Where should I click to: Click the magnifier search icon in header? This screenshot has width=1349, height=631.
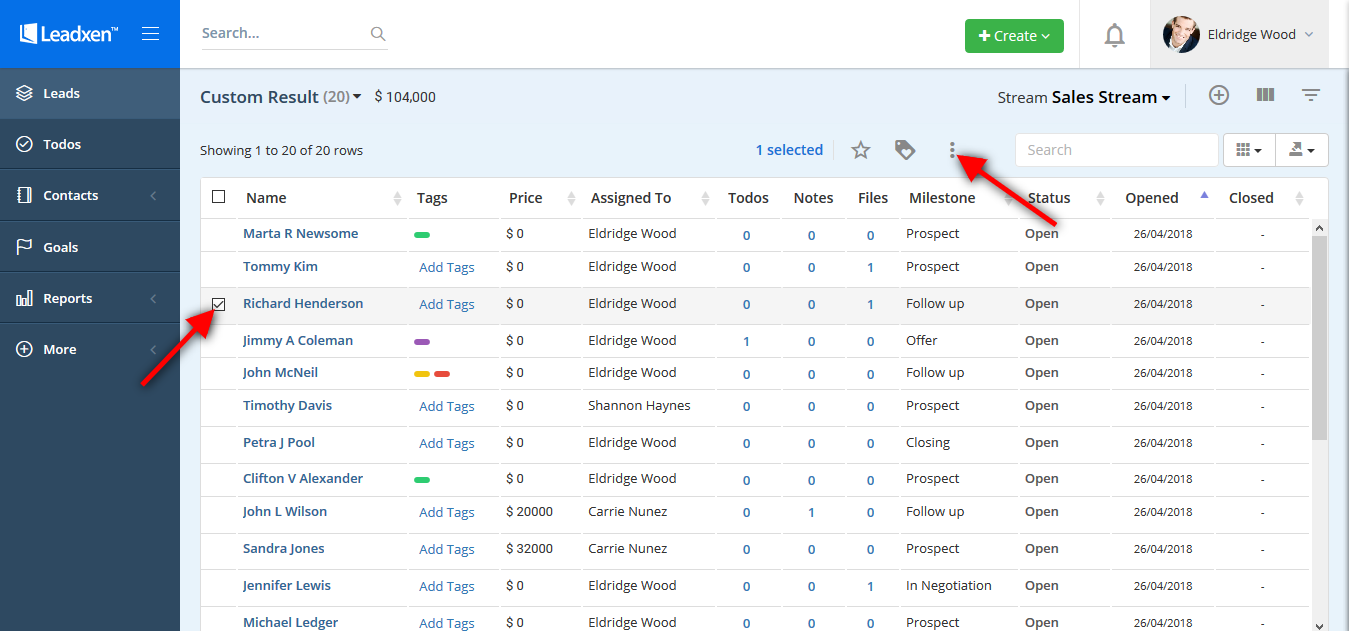point(378,34)
